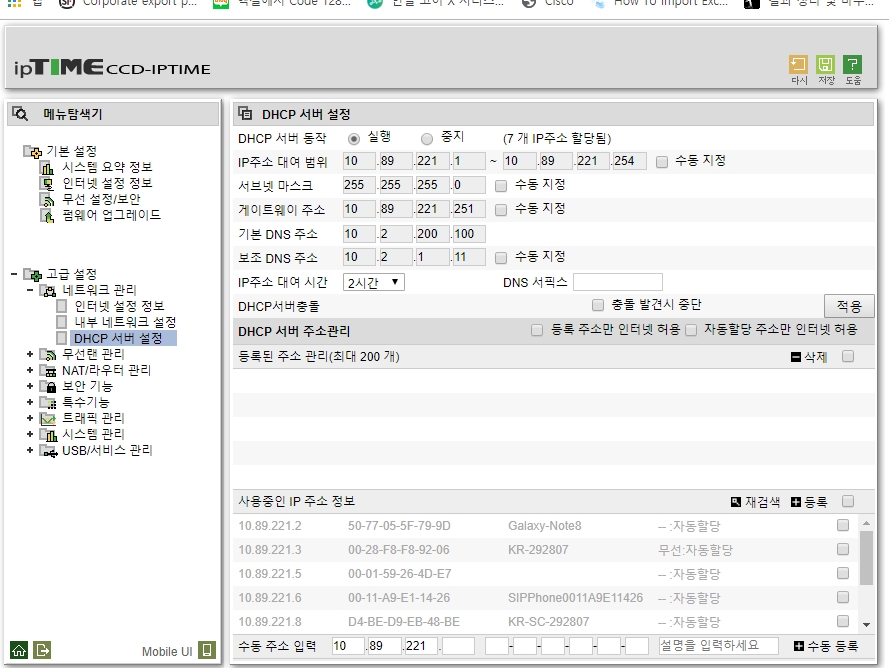Select the 중지 radio button
The height and width of the screenshot is (668, 889).
(427, 138)
